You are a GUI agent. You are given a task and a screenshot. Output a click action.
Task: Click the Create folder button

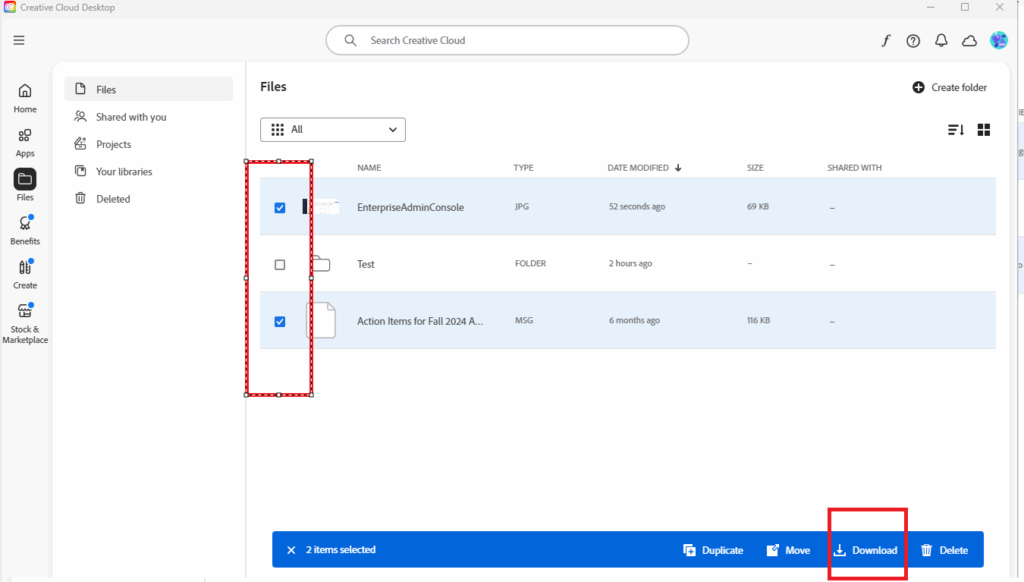949,88
